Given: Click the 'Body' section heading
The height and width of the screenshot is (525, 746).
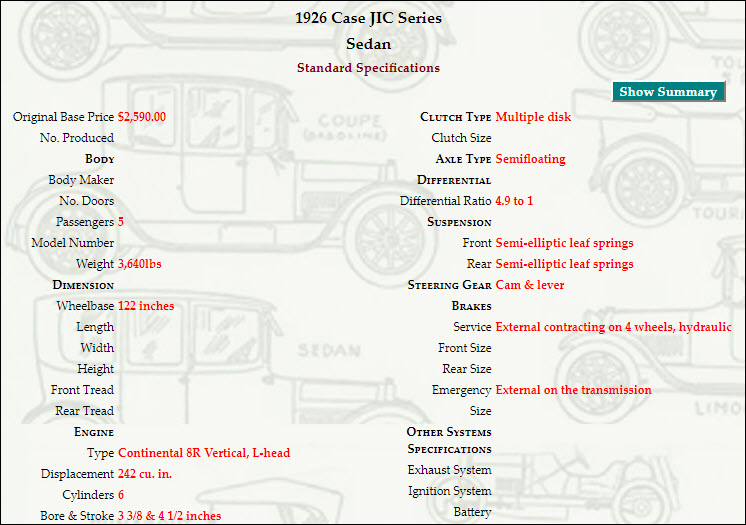Looking at the screenshot, I should (100, 159).
